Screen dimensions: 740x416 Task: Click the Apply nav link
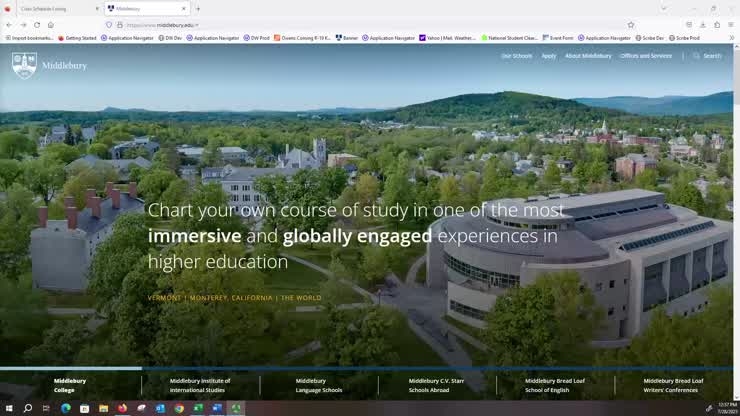548,56
